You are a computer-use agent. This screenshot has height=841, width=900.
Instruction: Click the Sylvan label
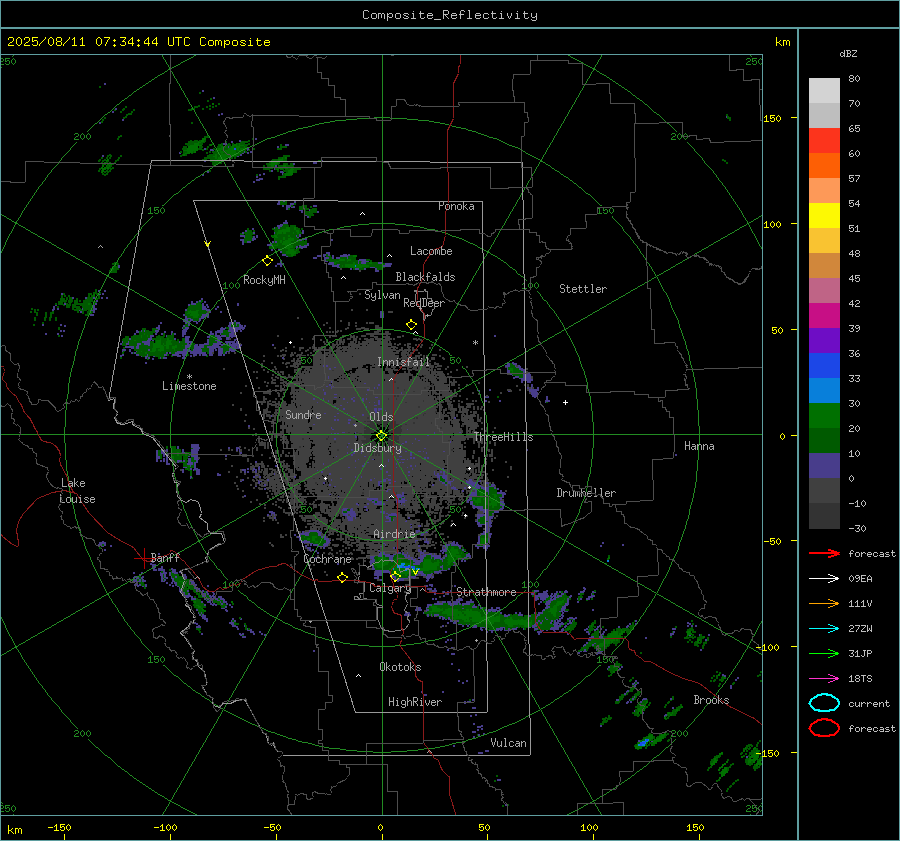(x=382, y=295)
